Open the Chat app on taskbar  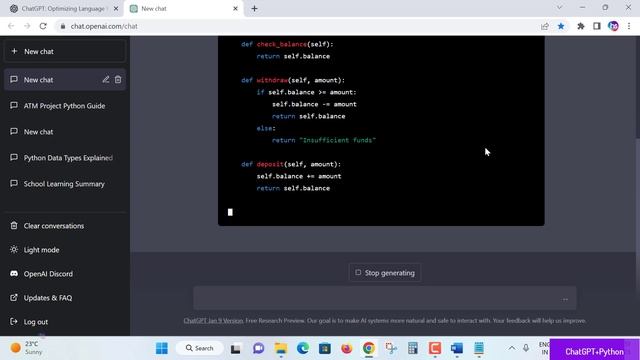click(x=258, y=348)
